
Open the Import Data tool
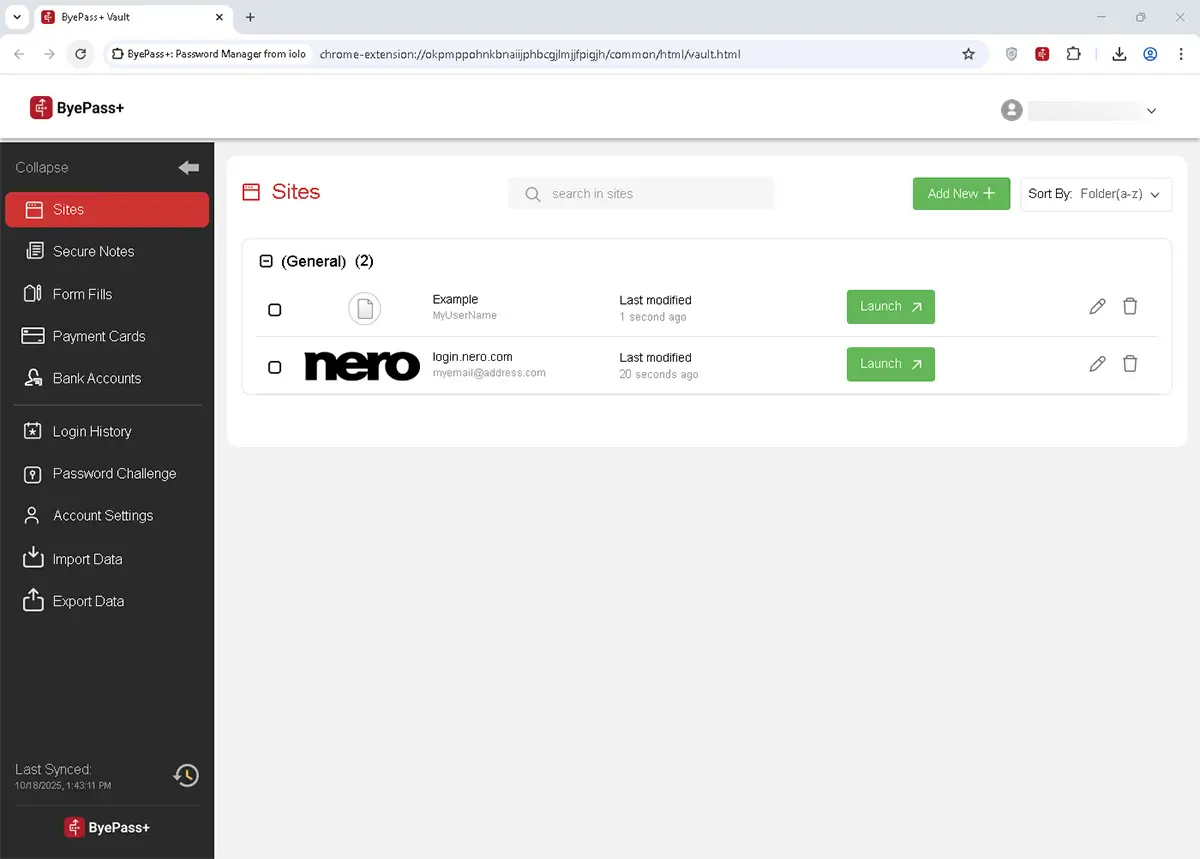pos(86,558)
